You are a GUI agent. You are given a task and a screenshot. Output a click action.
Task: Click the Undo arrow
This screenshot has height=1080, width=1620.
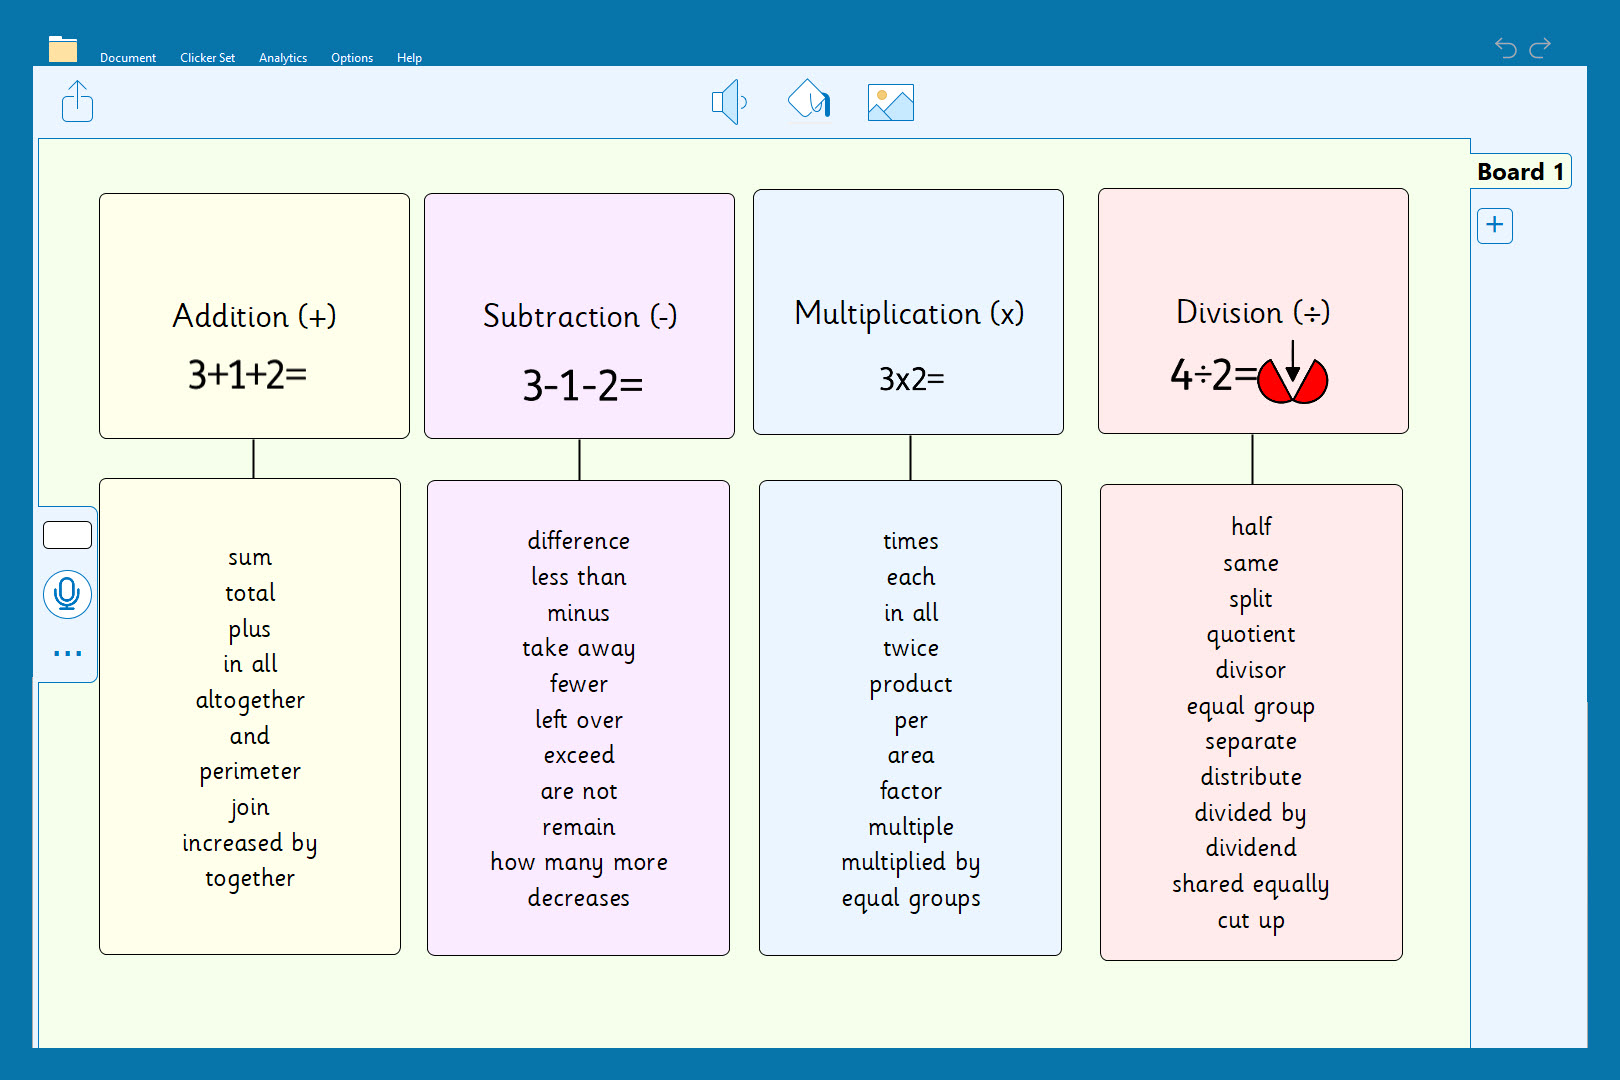click(x=1506, y=47)
